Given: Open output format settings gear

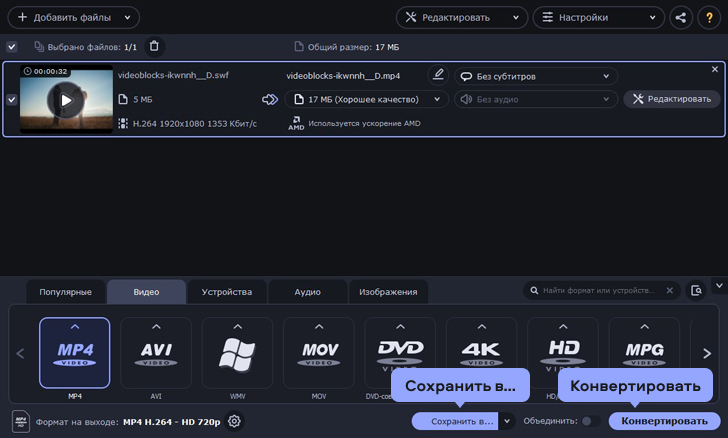Looking at the screenshot, I should point(234,421).
